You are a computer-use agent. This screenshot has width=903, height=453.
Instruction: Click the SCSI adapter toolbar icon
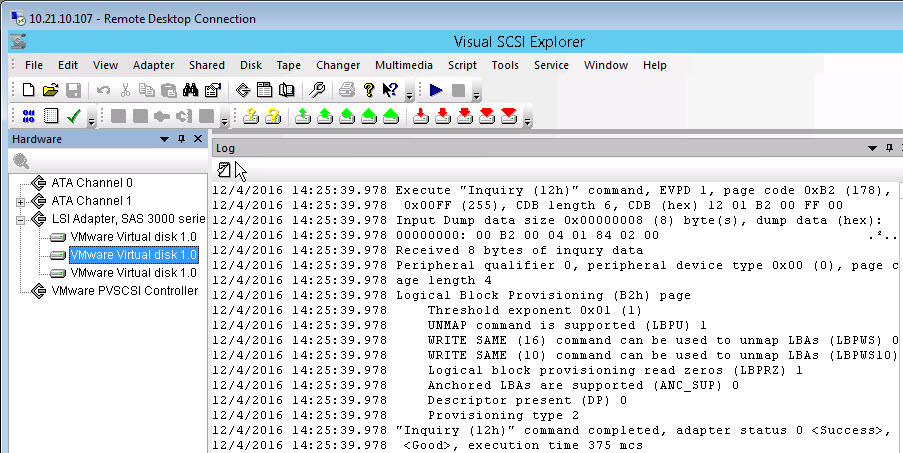[243, 90]
